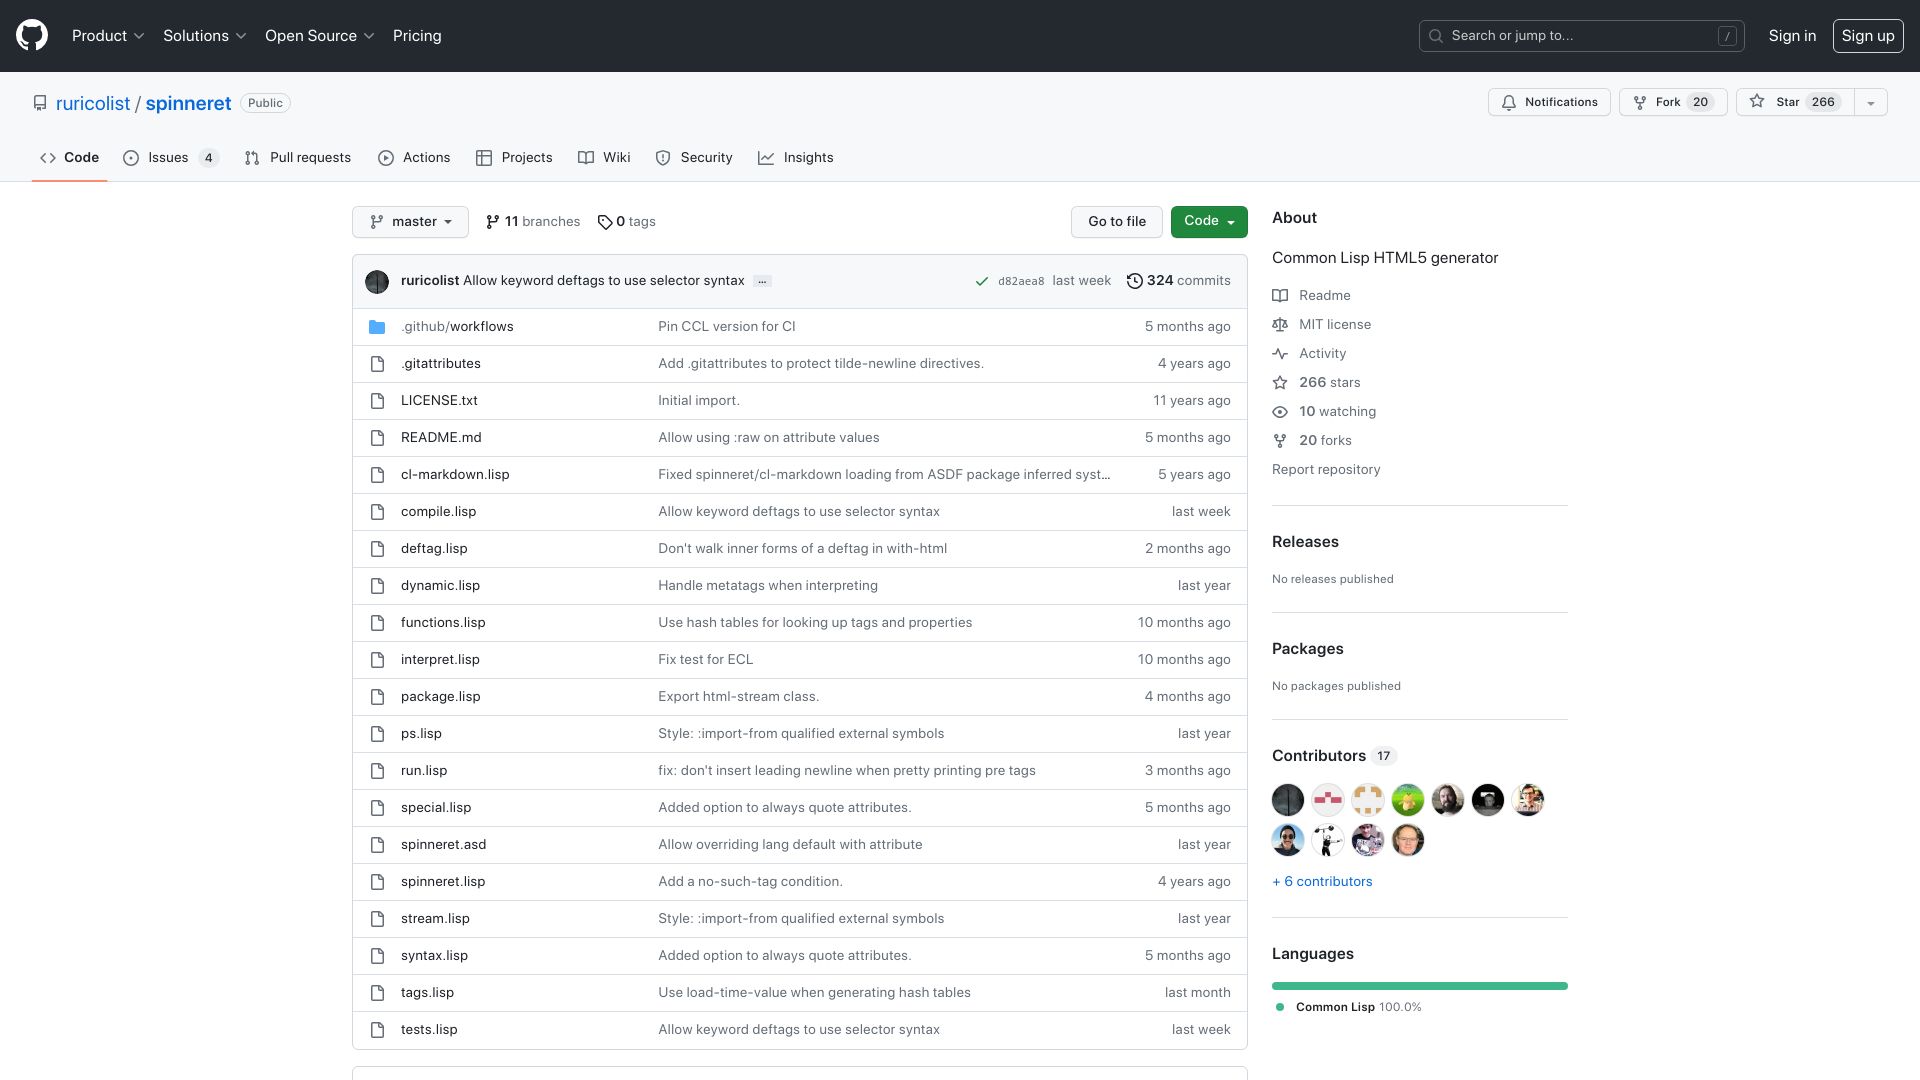Open the README.md file
Screen dimensions: 1920x1080
441,437
